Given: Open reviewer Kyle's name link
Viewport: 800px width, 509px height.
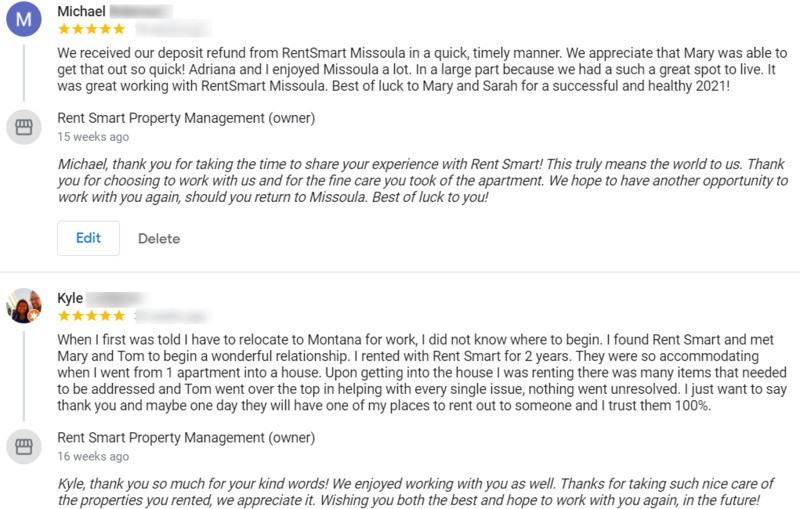Looking at the screenshot, I should pos(70,298).
